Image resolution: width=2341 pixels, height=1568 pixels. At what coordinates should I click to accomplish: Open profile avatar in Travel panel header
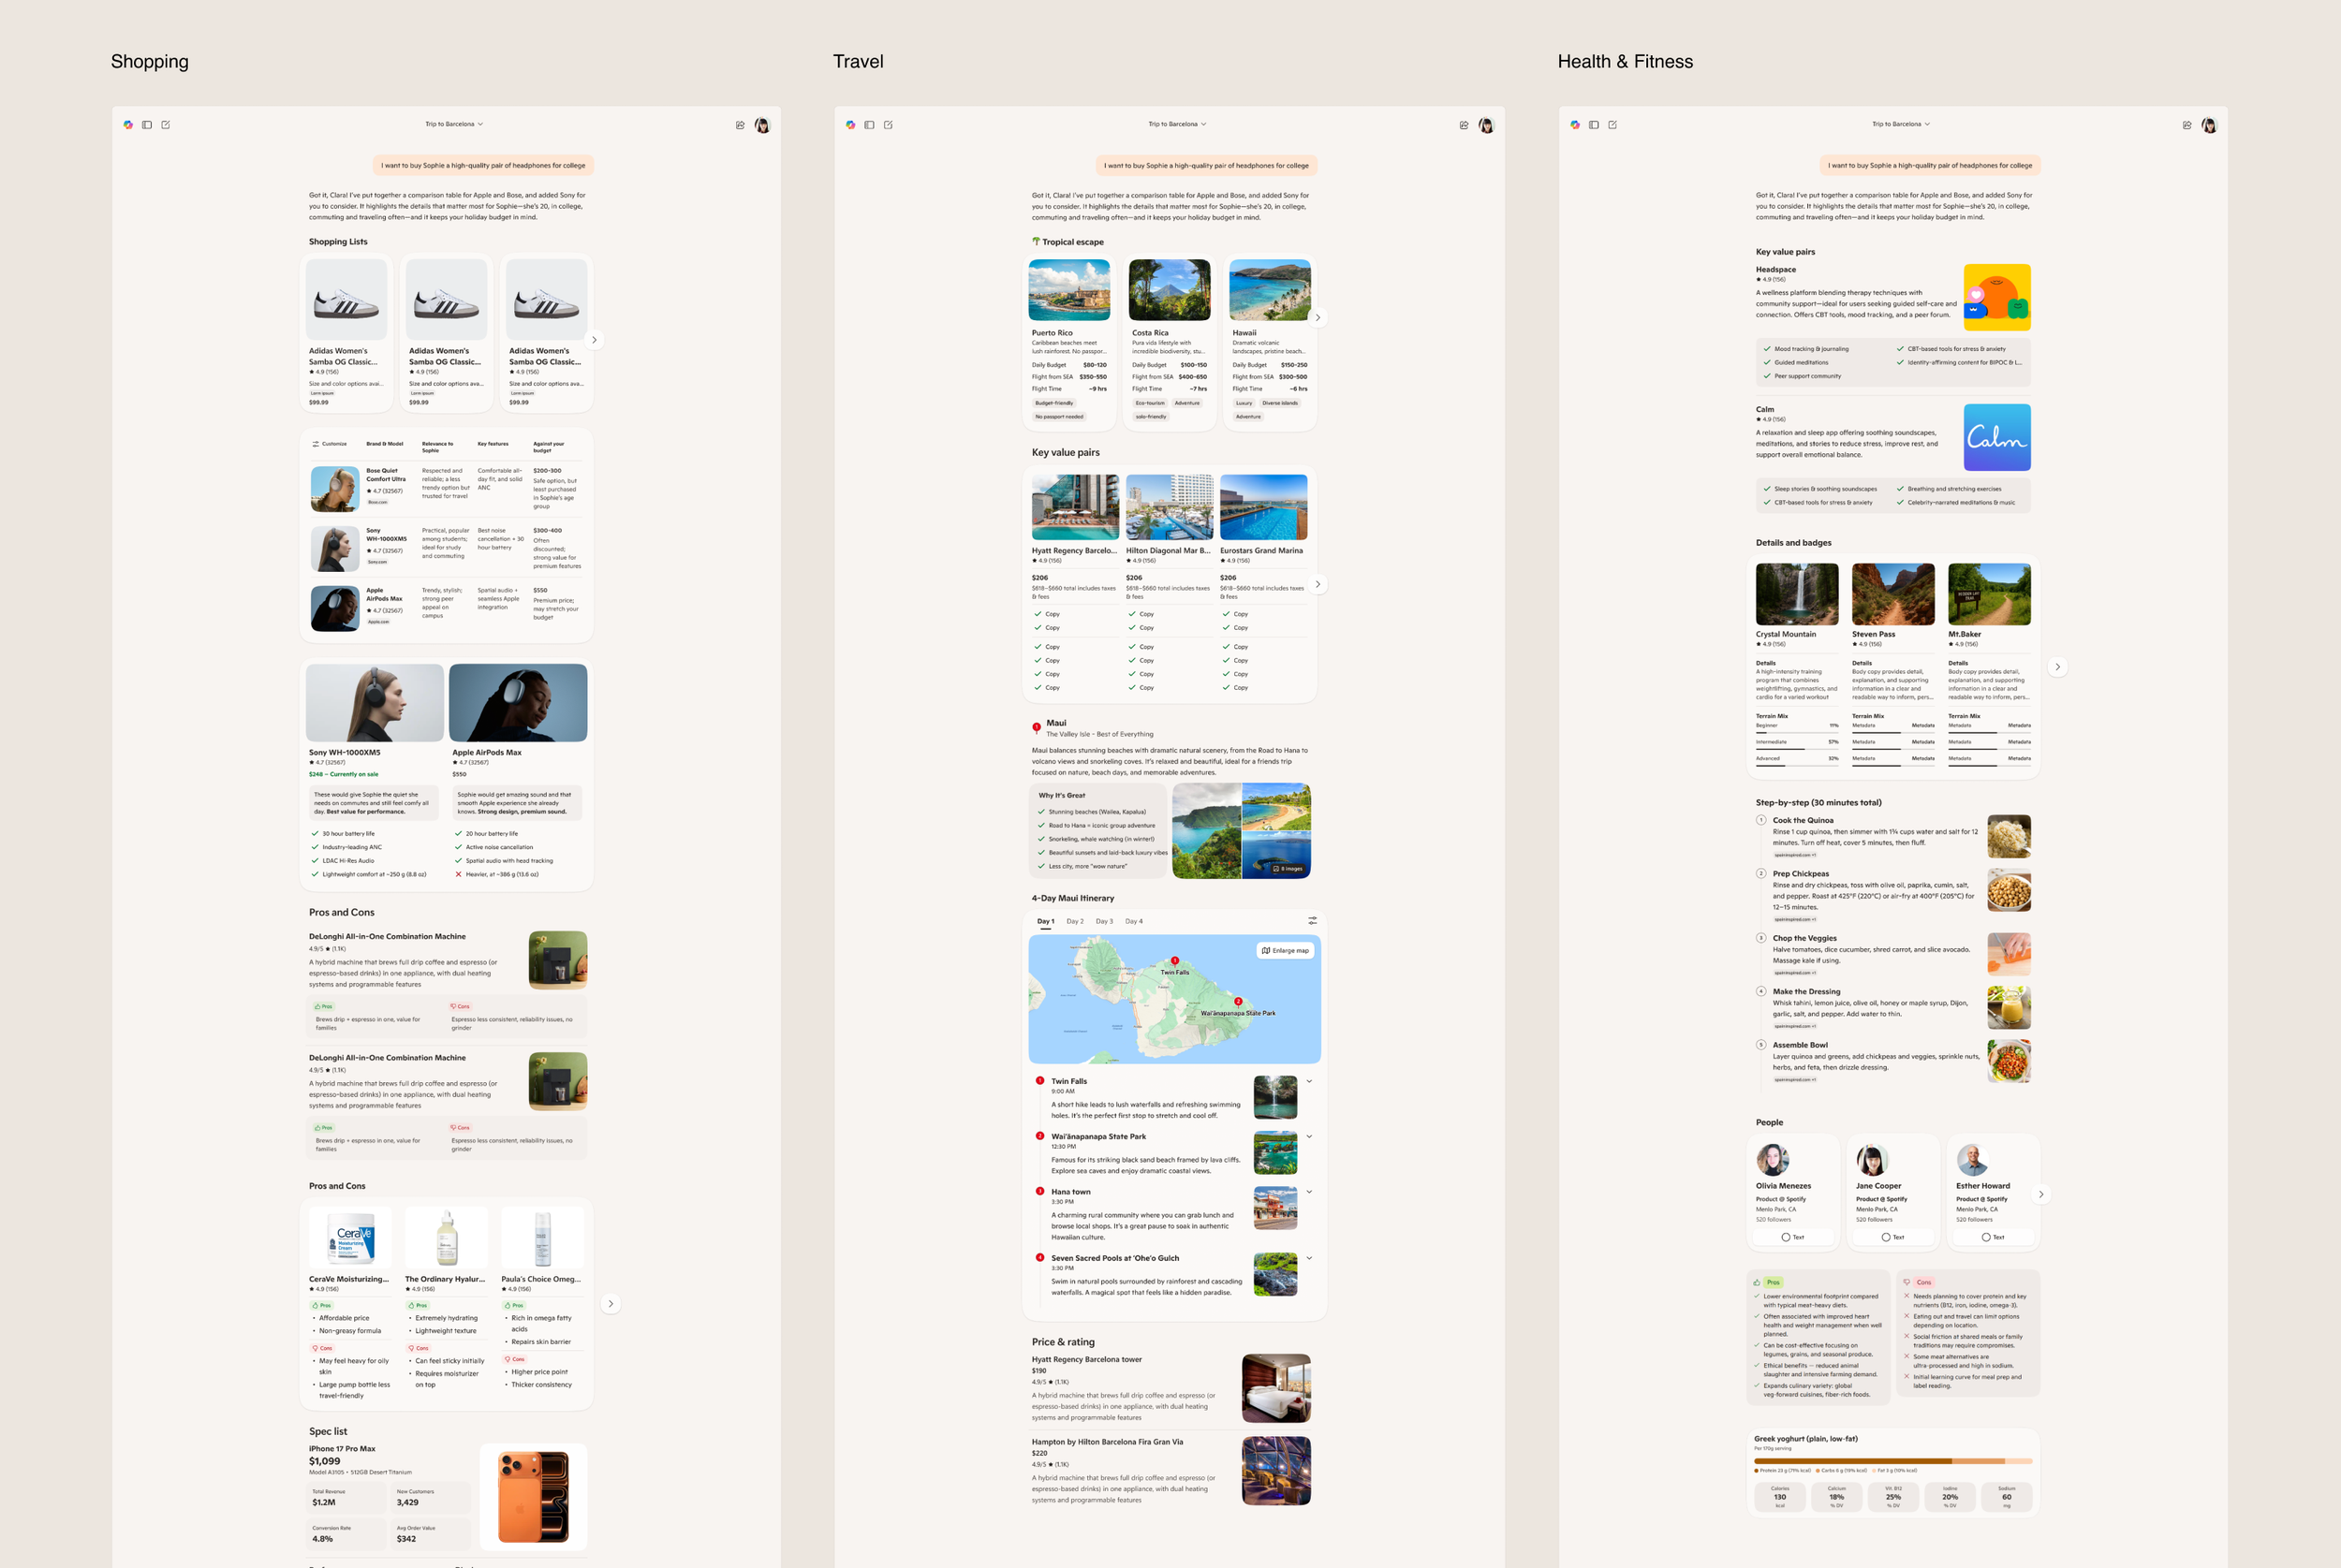coord(1486,125)
